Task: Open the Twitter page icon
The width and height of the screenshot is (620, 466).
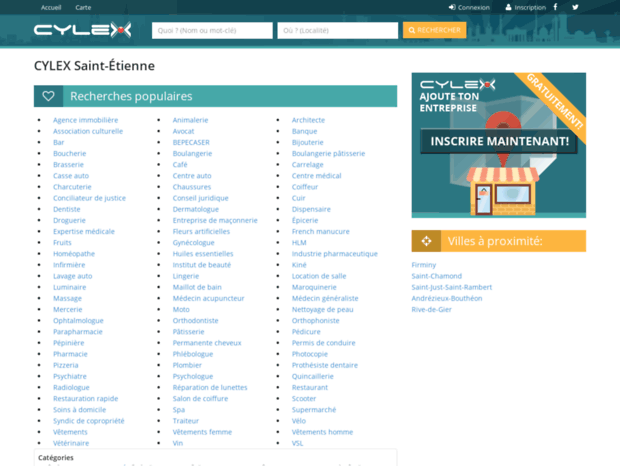Action: pyautogui.click(x=575, y=7)
